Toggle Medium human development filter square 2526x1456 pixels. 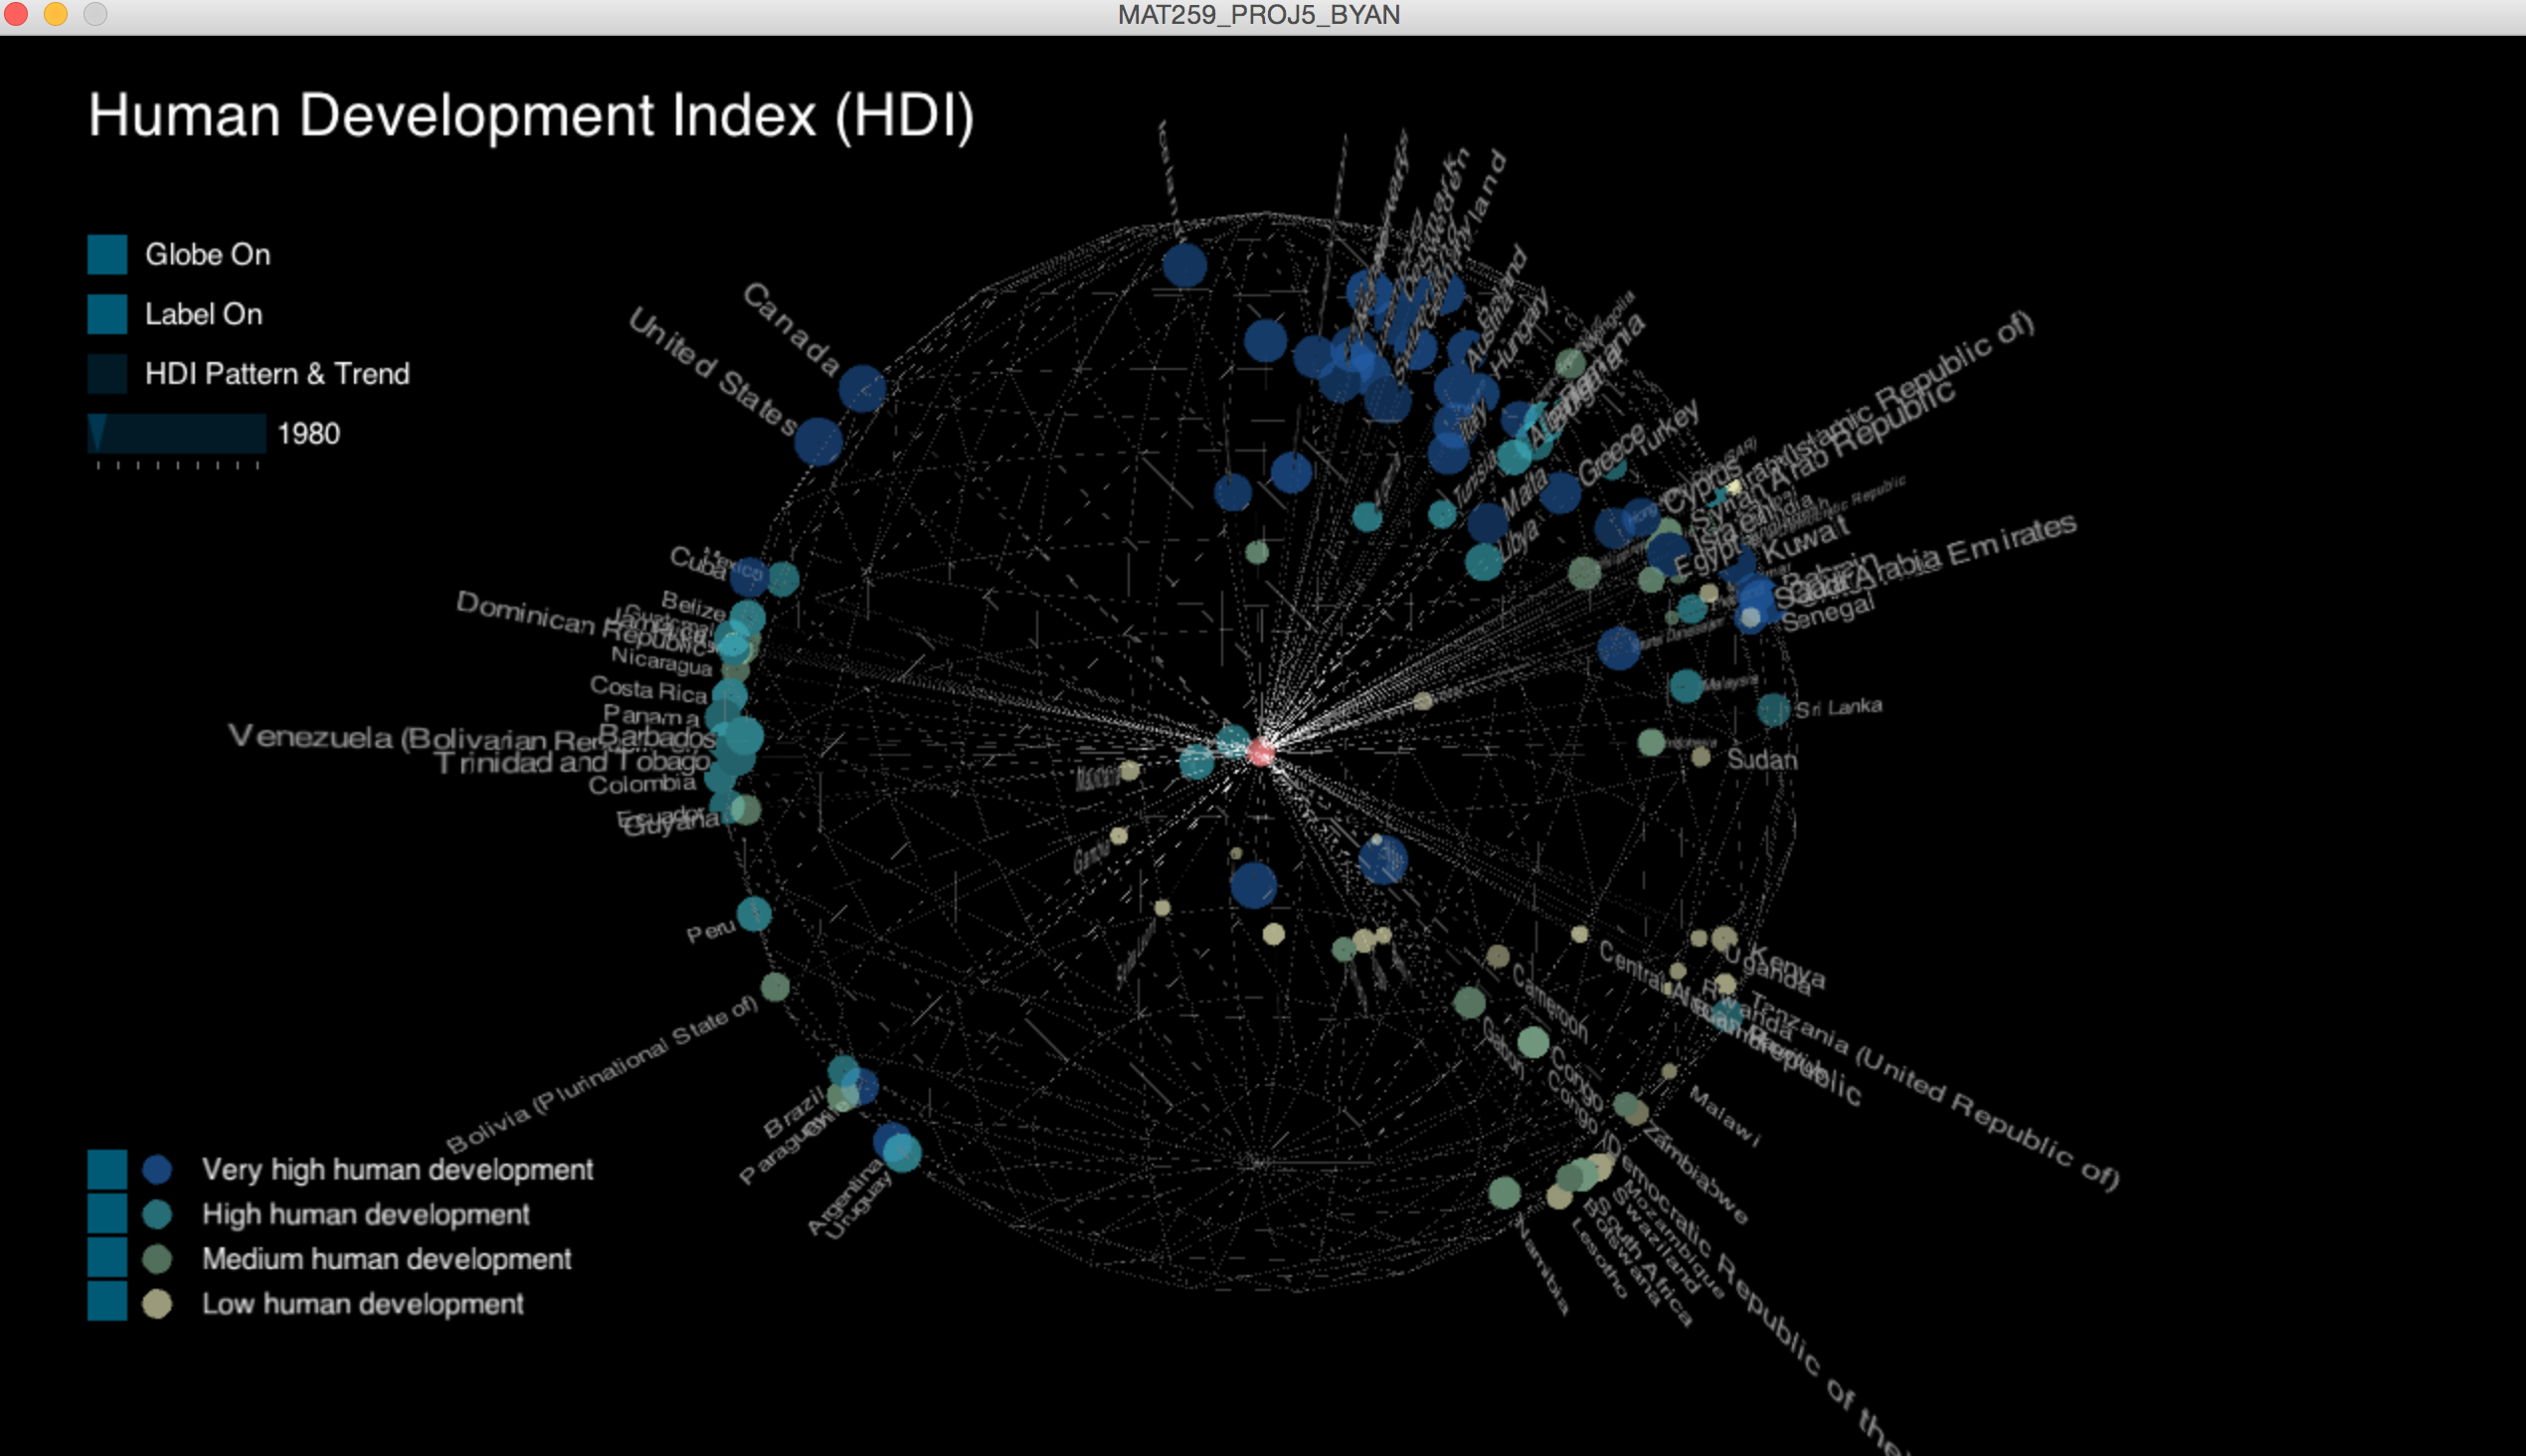[107, 1258]
